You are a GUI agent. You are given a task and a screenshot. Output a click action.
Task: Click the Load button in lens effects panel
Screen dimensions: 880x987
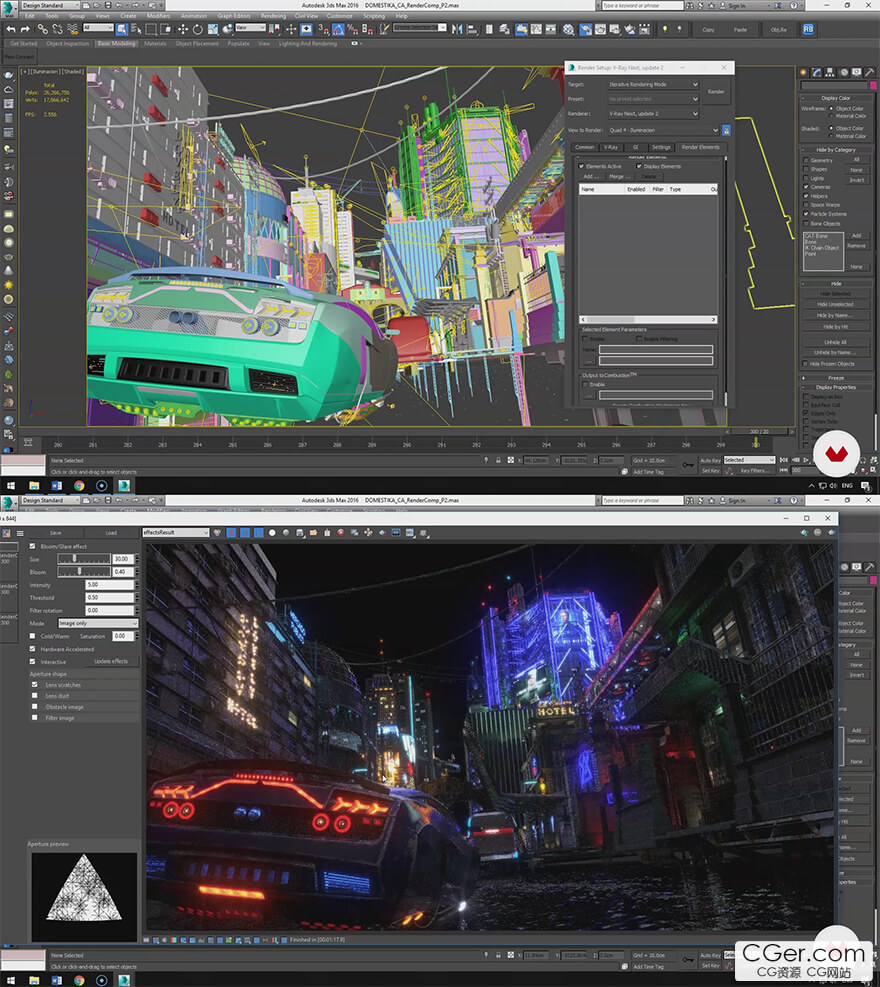[x=111, y=533]
